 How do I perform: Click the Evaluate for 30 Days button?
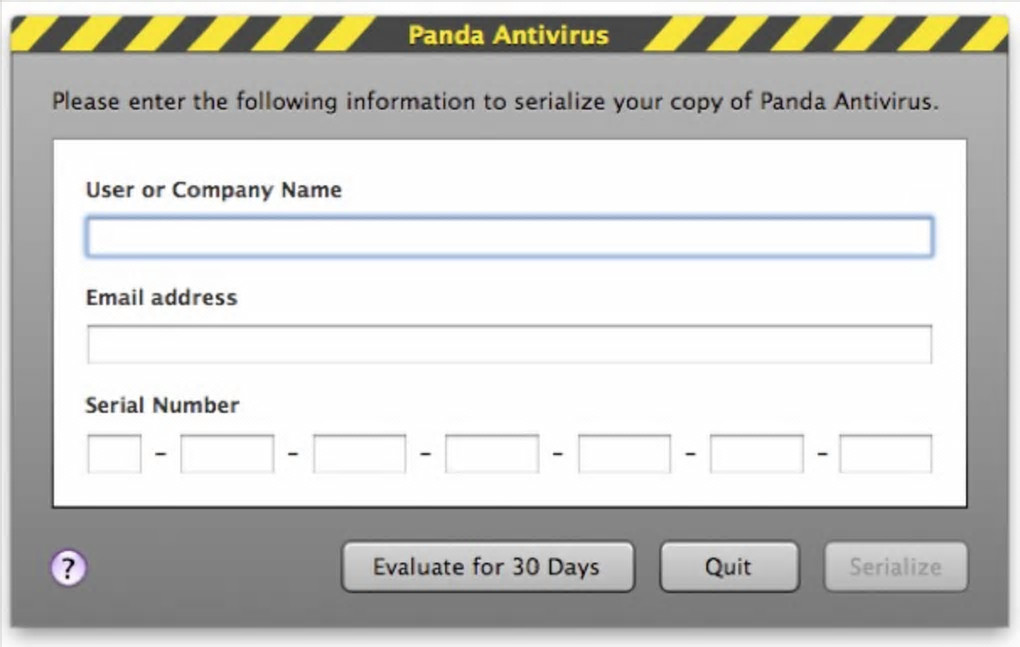[x=487, y=567]
